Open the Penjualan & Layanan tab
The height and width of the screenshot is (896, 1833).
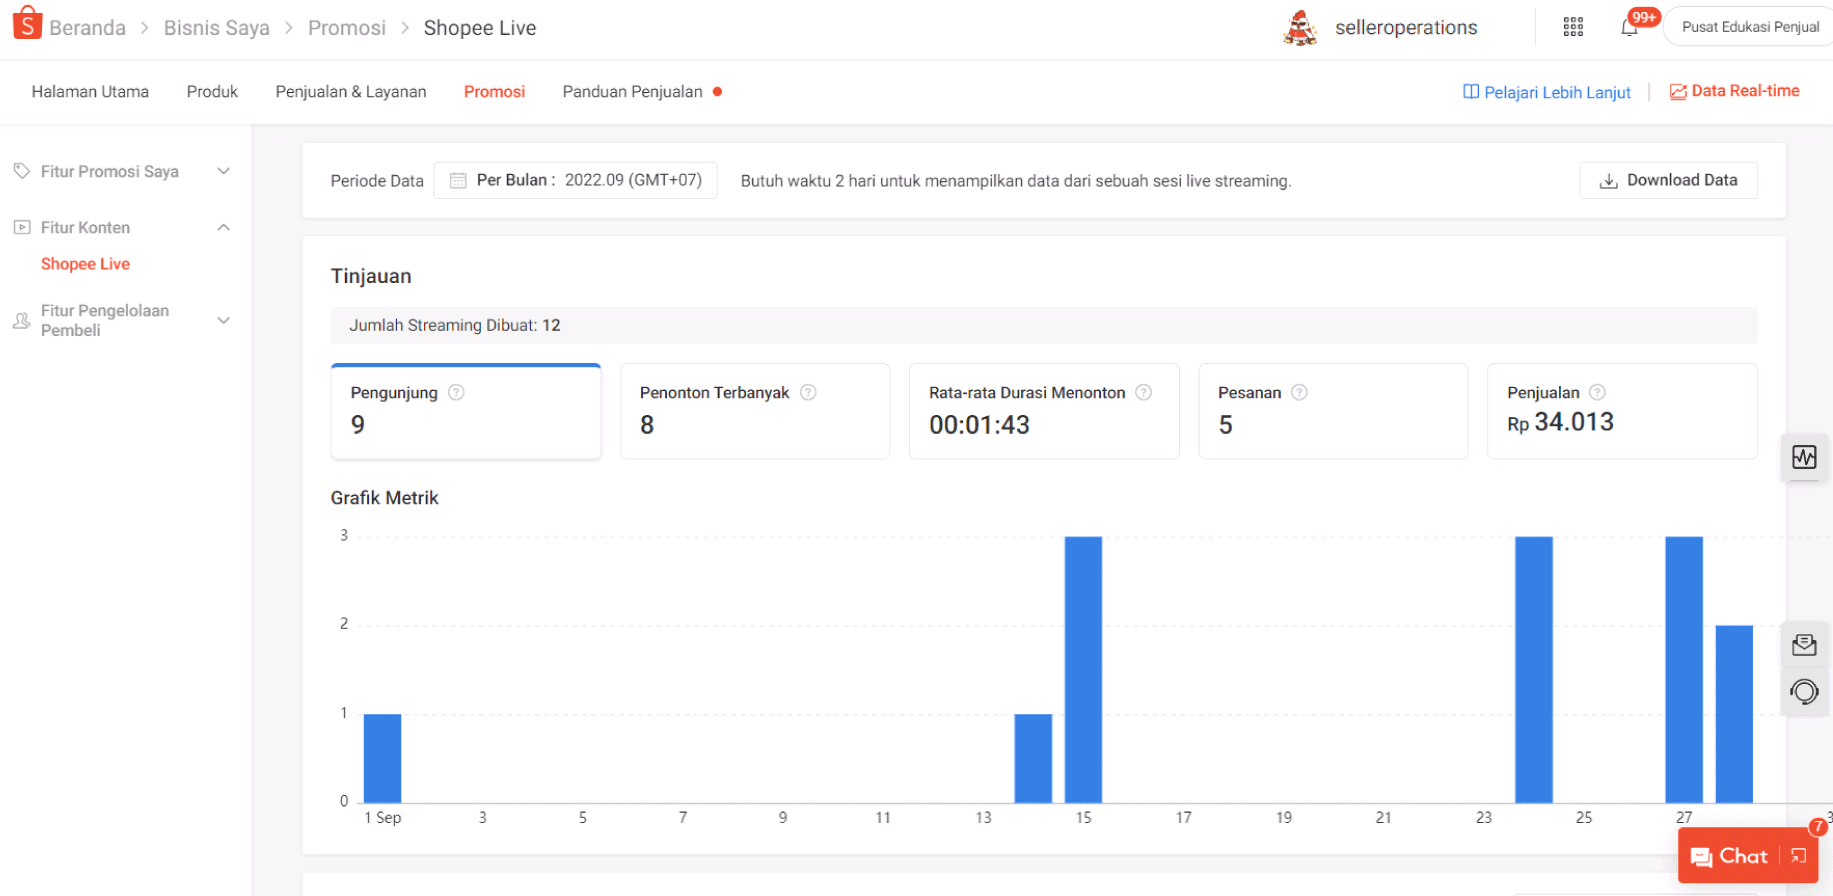coord(350,91)
